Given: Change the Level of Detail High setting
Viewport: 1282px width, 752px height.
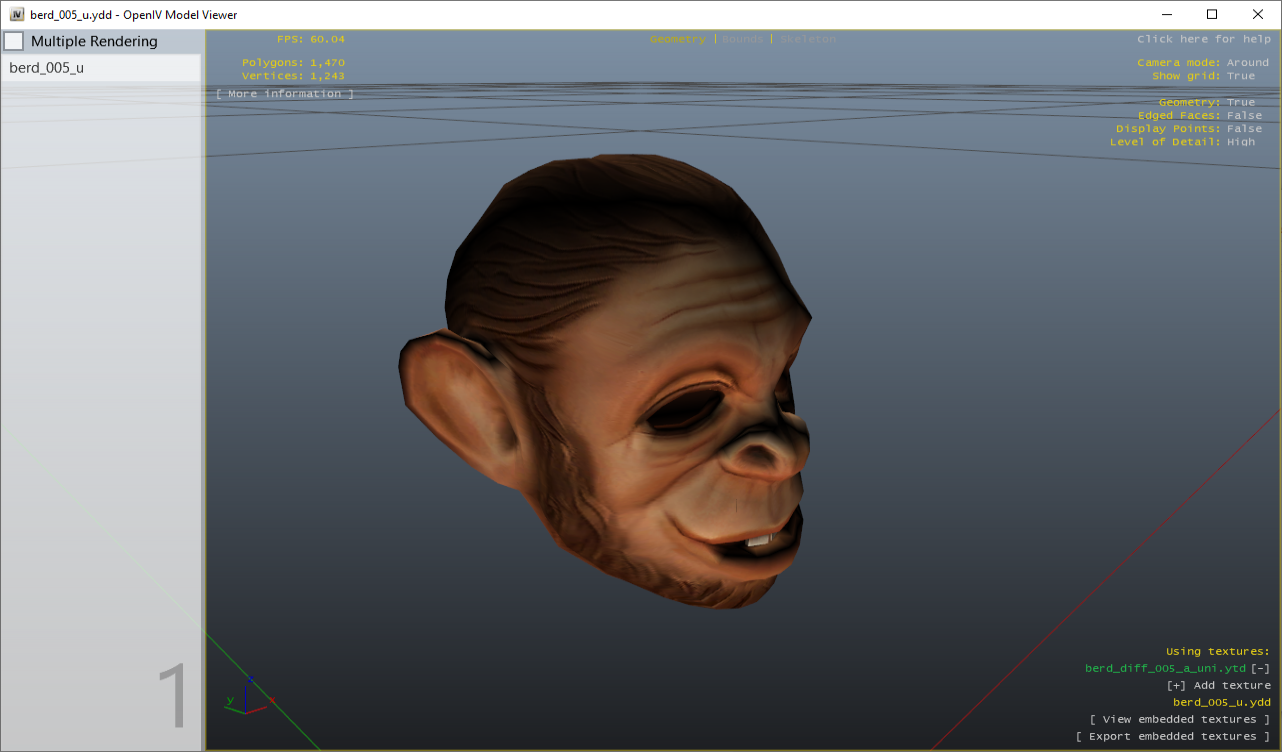Looking at the screenshot, I should [1240, 142].
